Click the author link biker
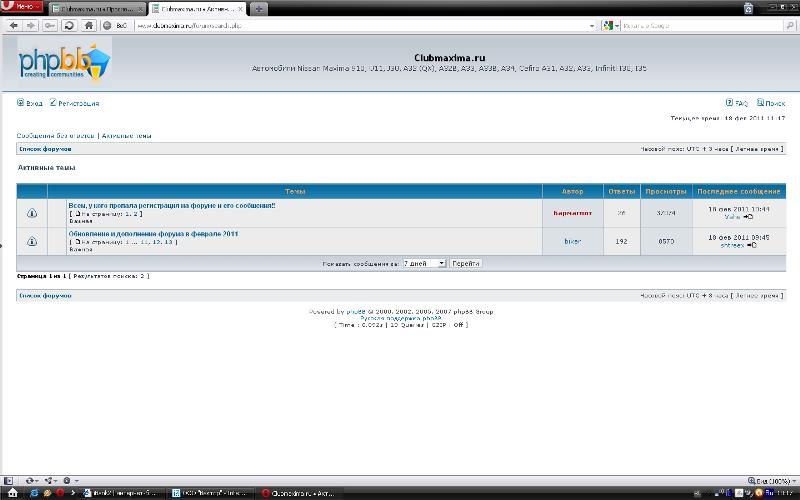The height and width of the screenshot is (500, 800). pyautogui.click(x=572, y=241)
